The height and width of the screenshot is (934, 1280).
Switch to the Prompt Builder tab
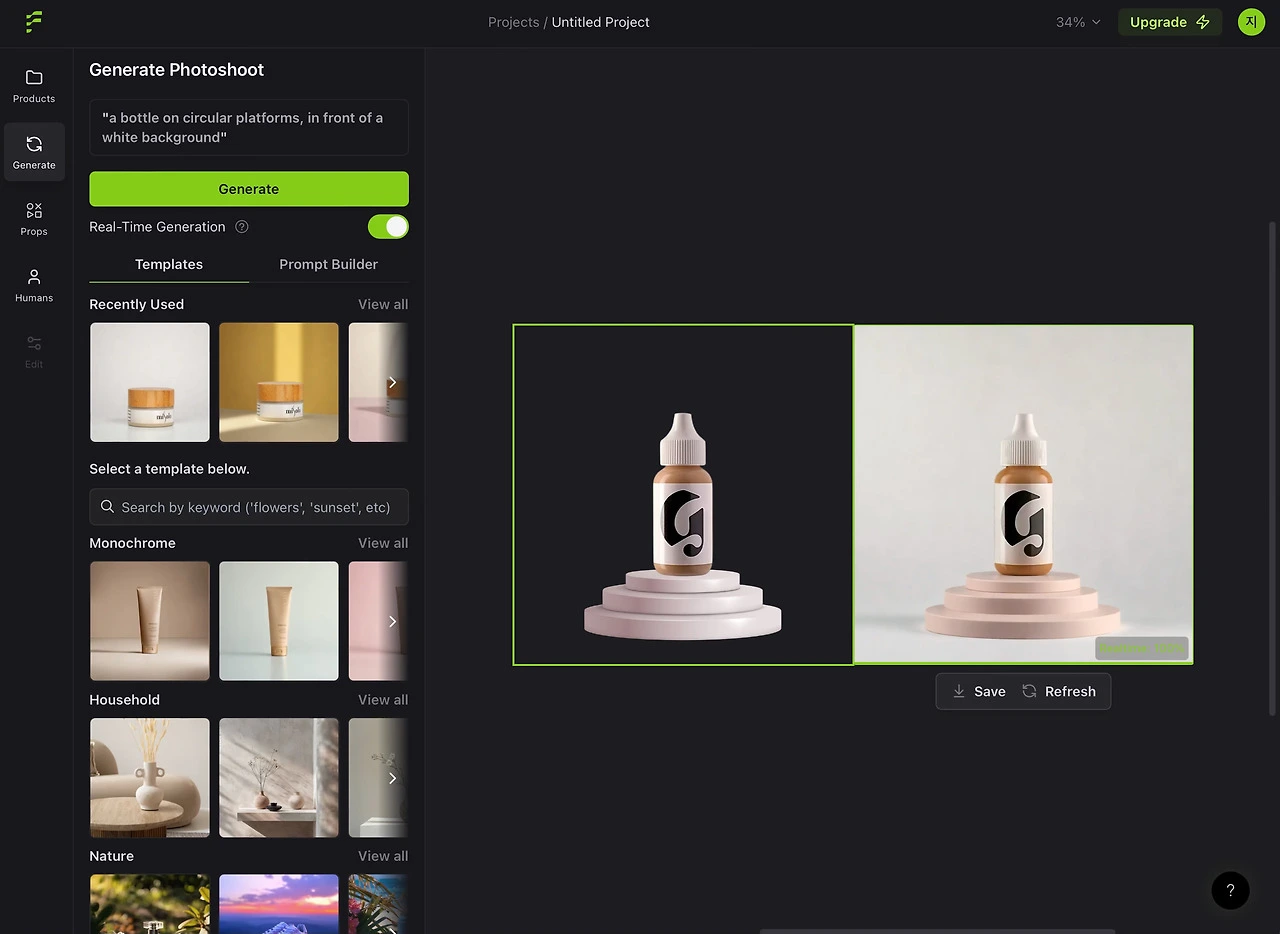tap(329, 264)
